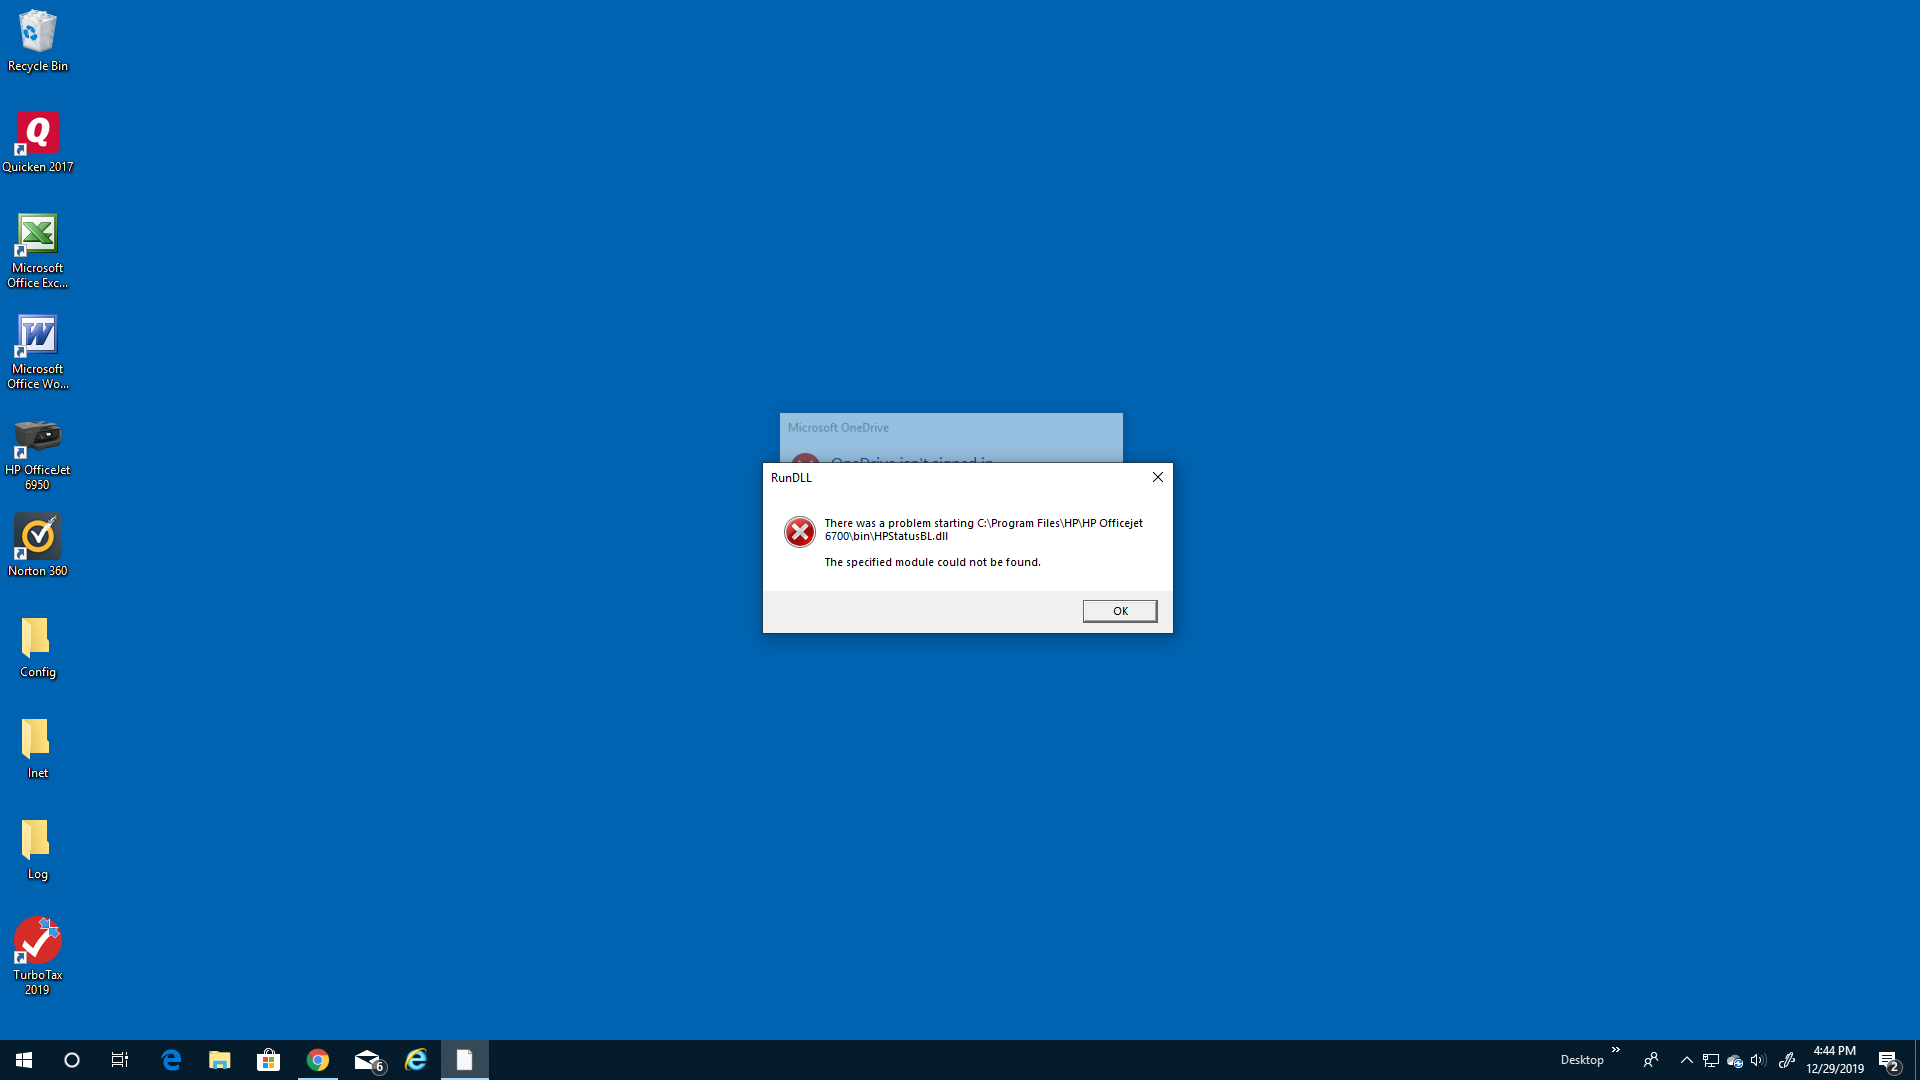
Task: Open Microsoft Store from taskbar
Action: pyautogui.click(x=269, y=1060)
